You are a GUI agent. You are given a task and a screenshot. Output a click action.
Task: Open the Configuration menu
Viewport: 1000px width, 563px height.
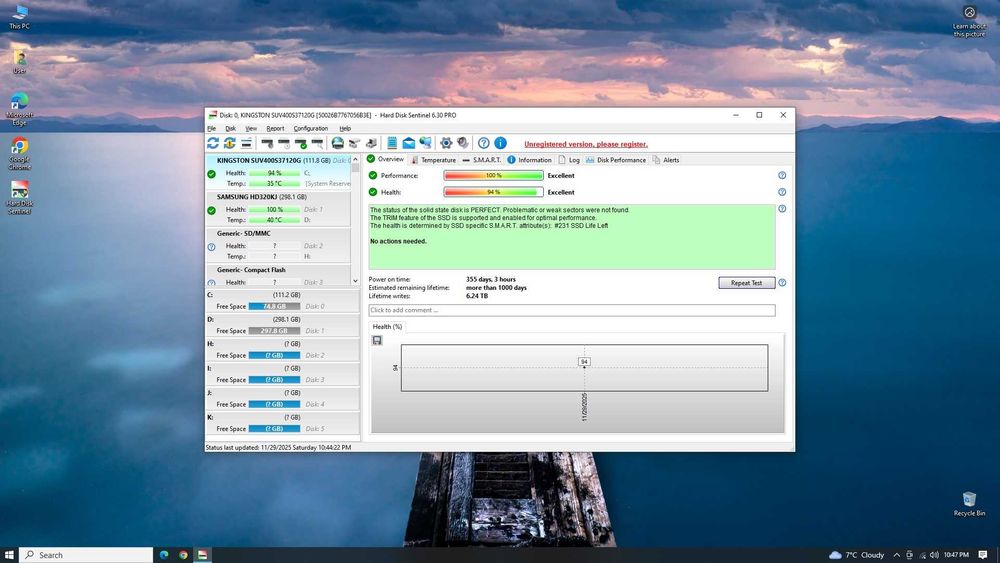pyautogui.click(x=311, y=128)
